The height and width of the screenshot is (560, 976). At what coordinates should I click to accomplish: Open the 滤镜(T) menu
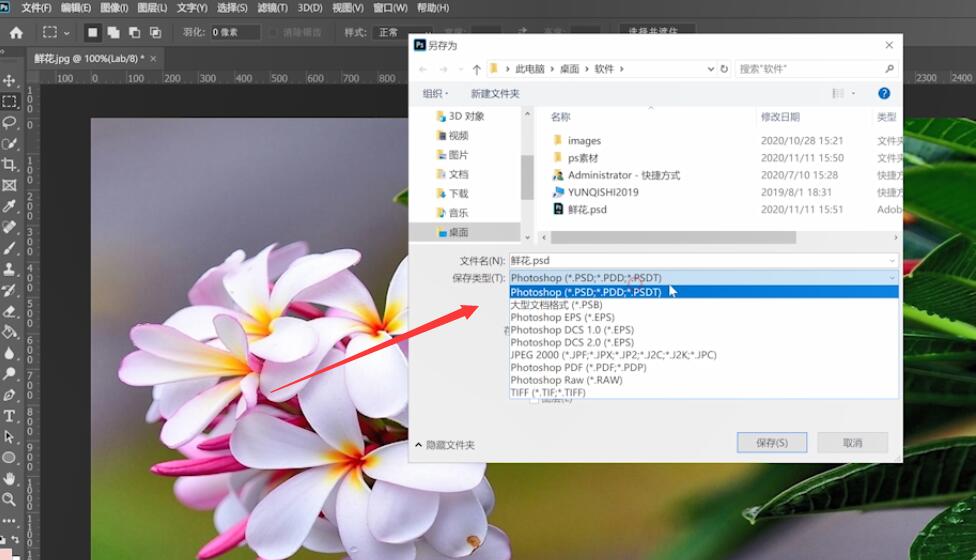click(272, 7)
